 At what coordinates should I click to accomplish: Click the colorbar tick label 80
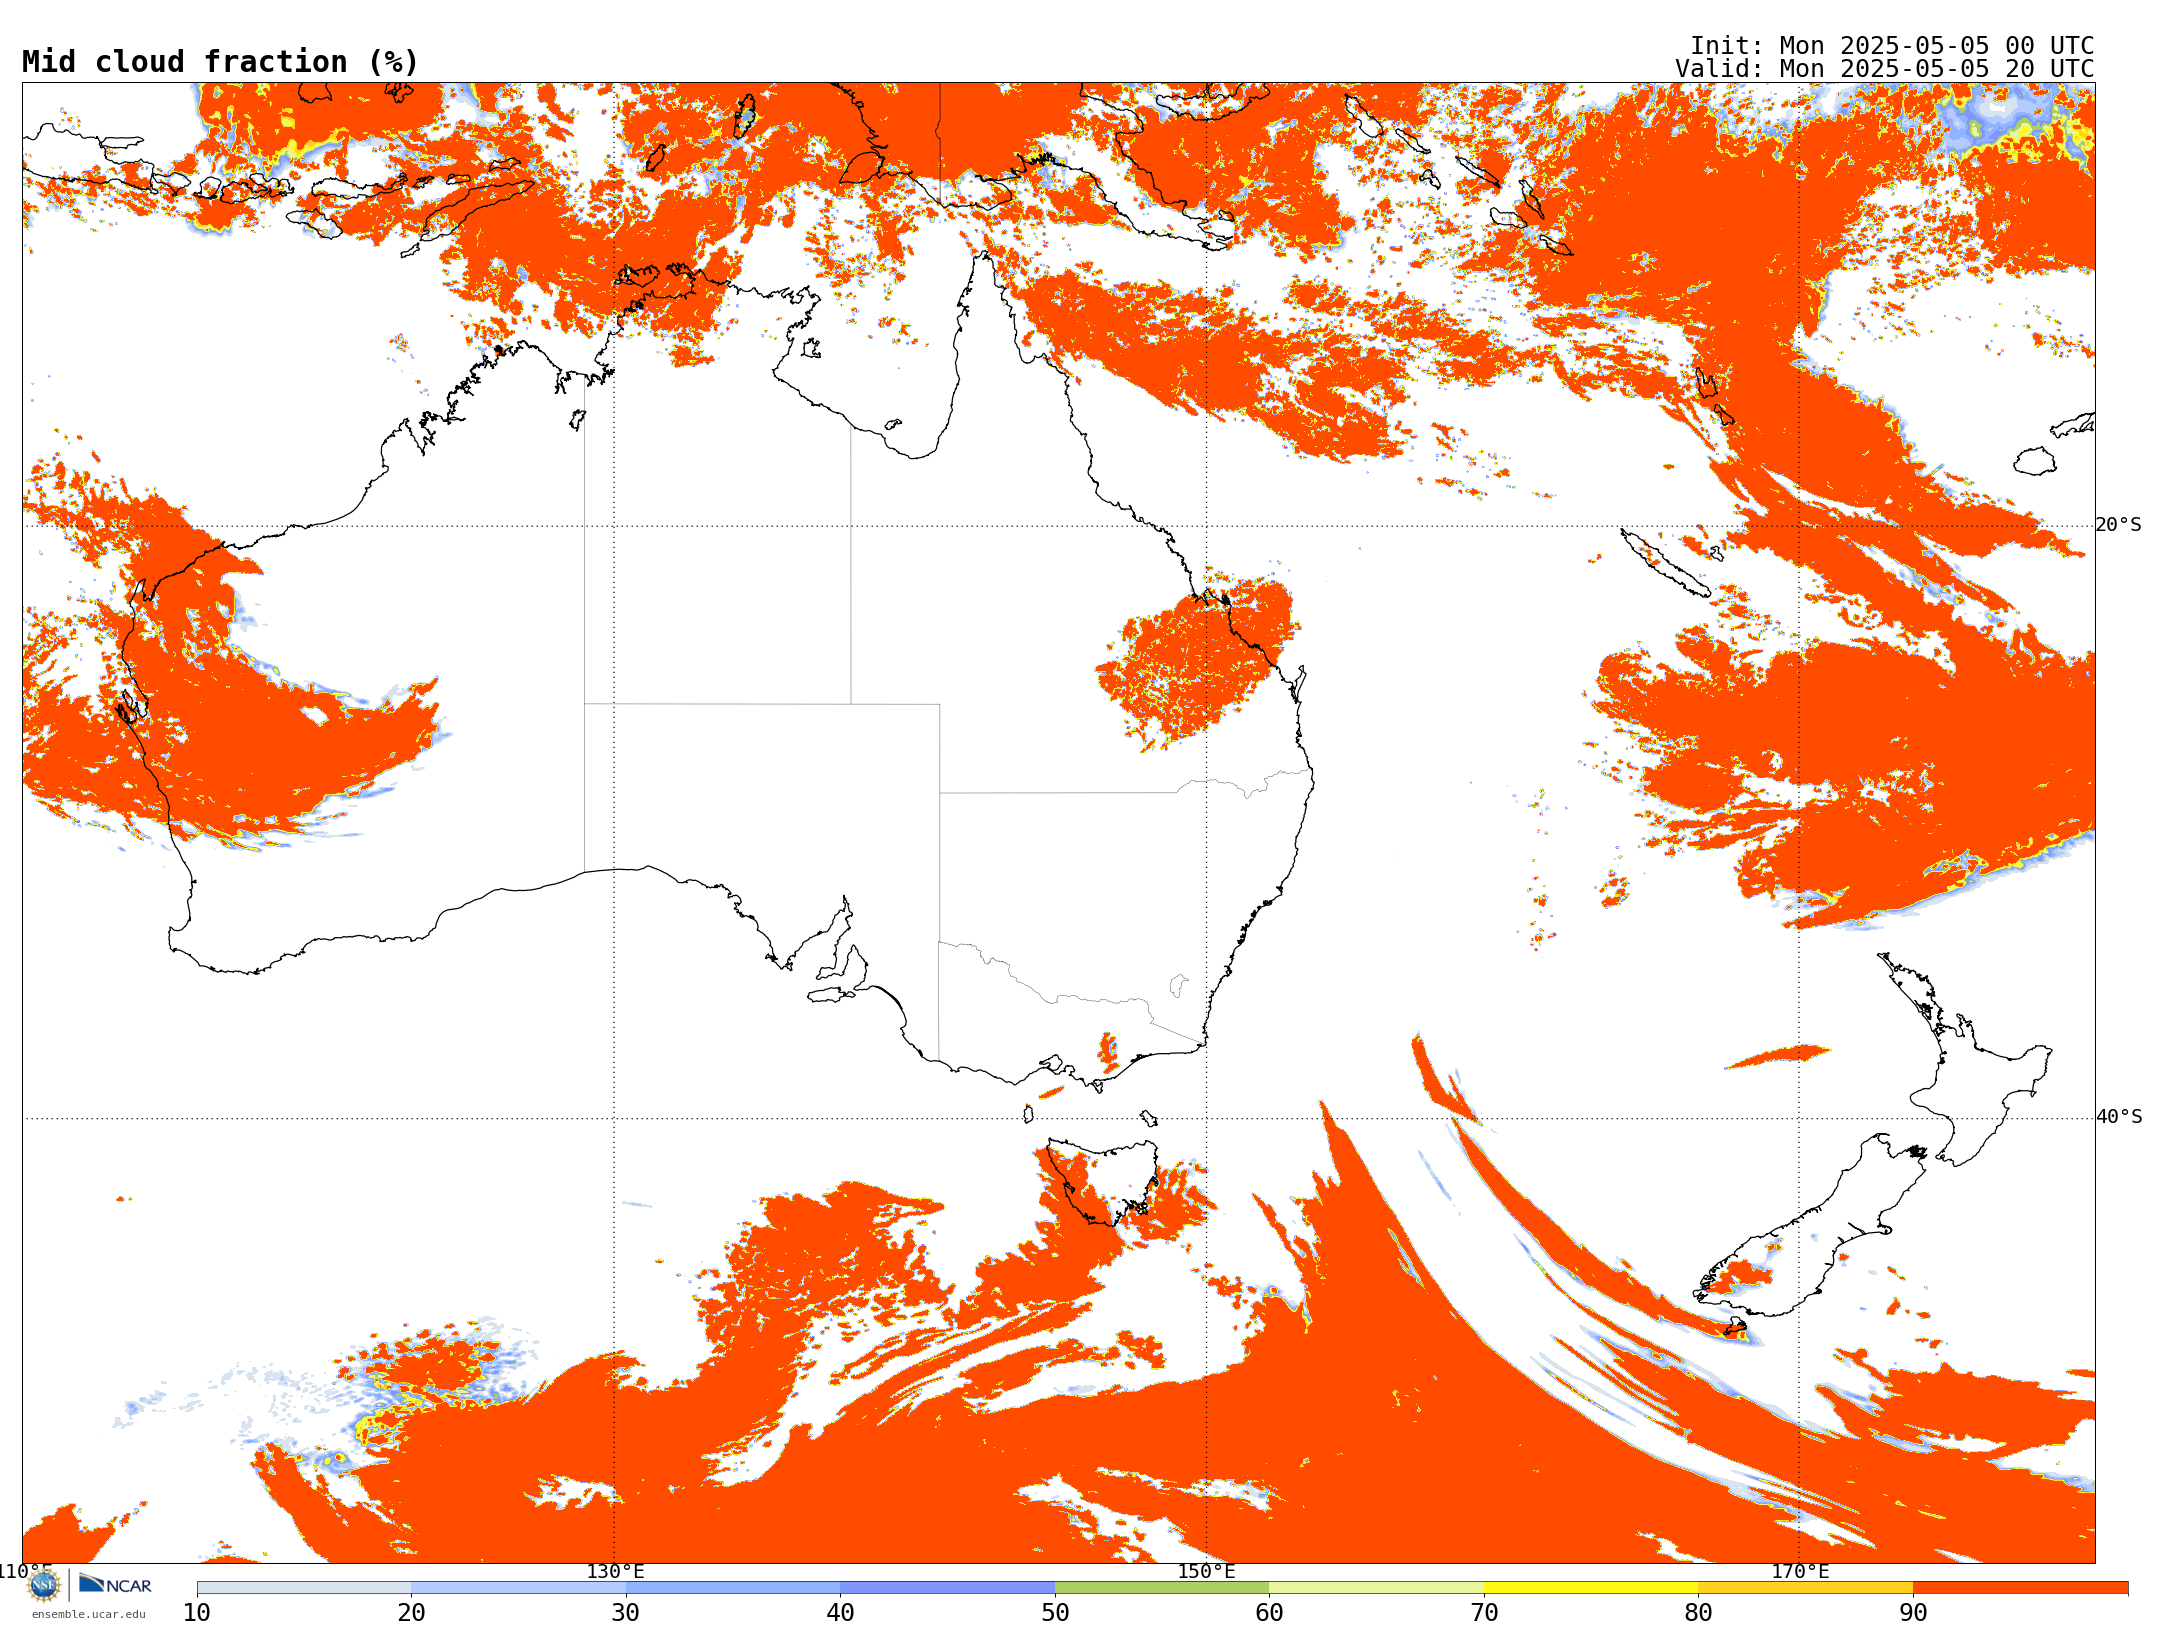(1698, 1613)
